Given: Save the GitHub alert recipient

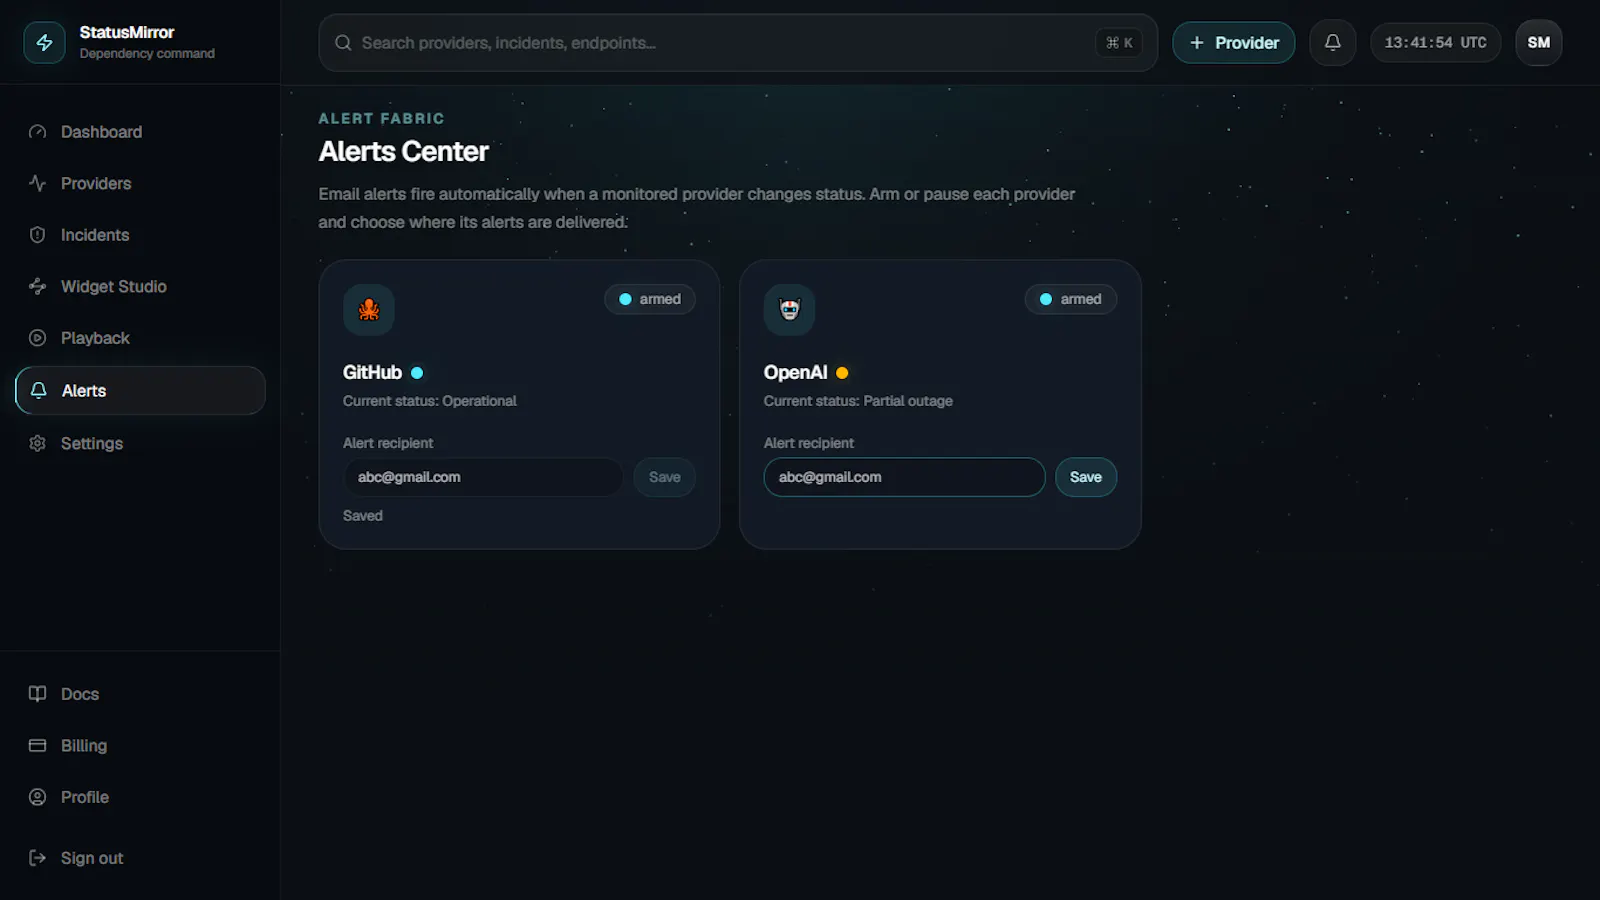Looking at the screenshot, I should click(664, 477).
